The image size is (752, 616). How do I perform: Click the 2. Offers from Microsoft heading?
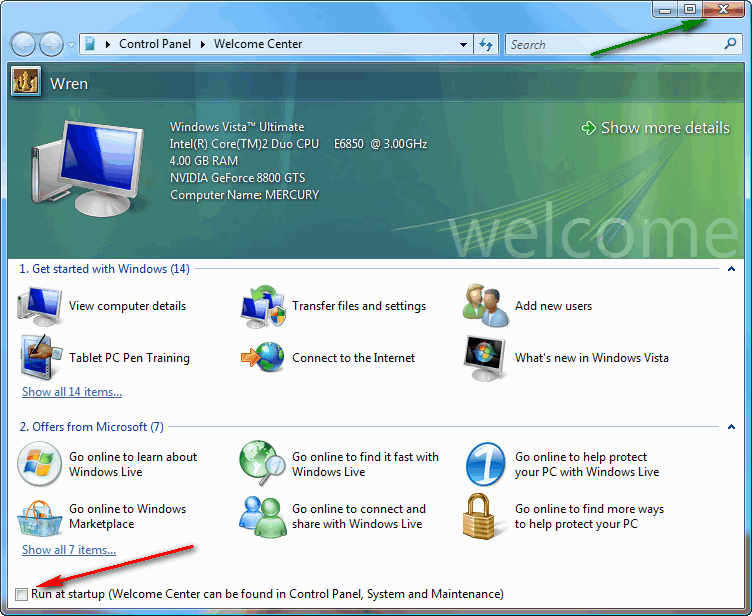pyautogui.click(x=91, y=427)
